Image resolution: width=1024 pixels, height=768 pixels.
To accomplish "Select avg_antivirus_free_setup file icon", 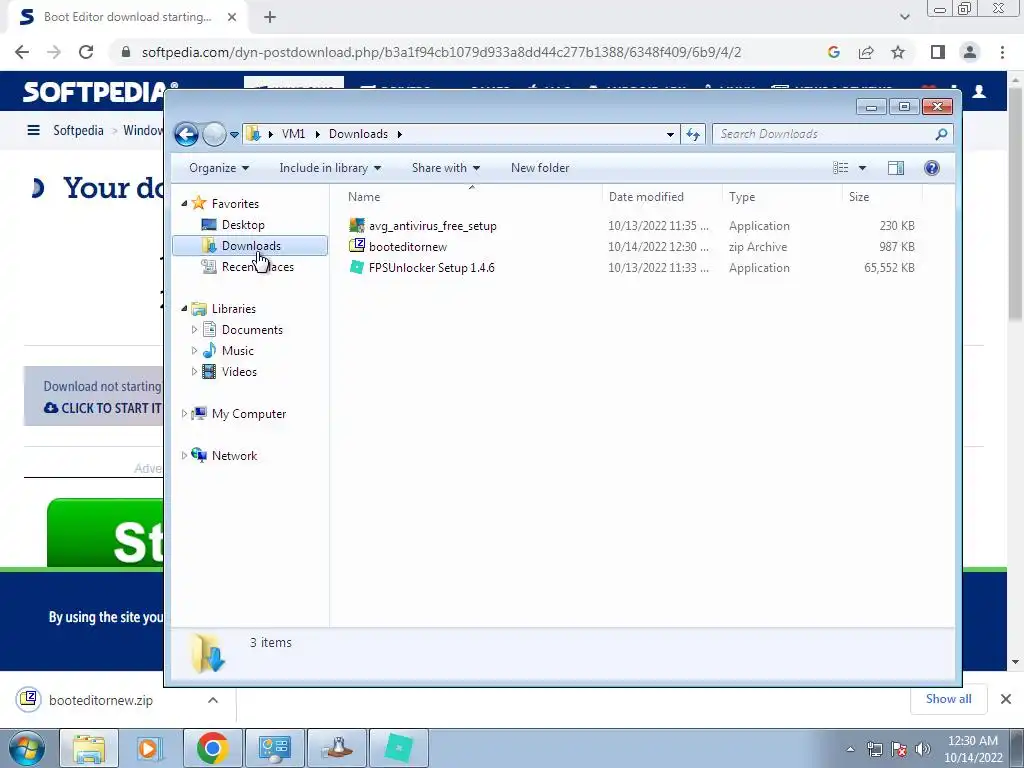I will [357, 225].
